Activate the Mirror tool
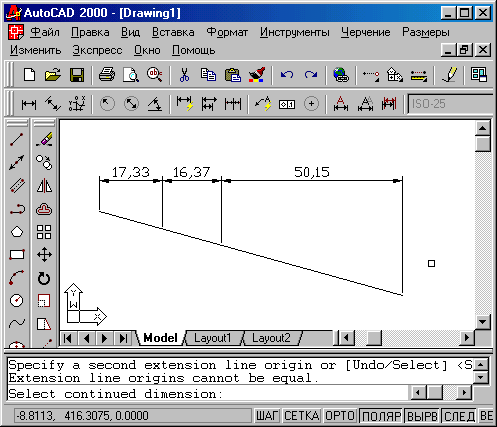This screenshot has width=497, height=427. tap(44, 185)
